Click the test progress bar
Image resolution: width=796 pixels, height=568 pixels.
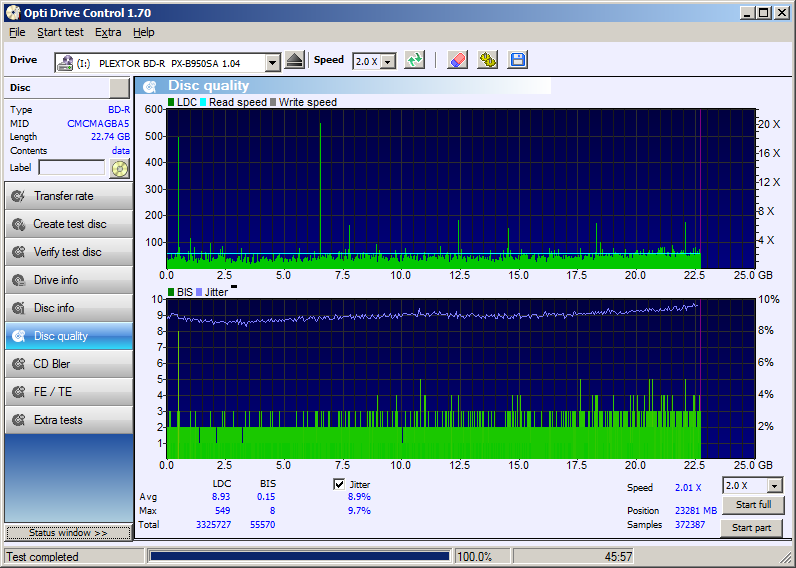(300, 556)
